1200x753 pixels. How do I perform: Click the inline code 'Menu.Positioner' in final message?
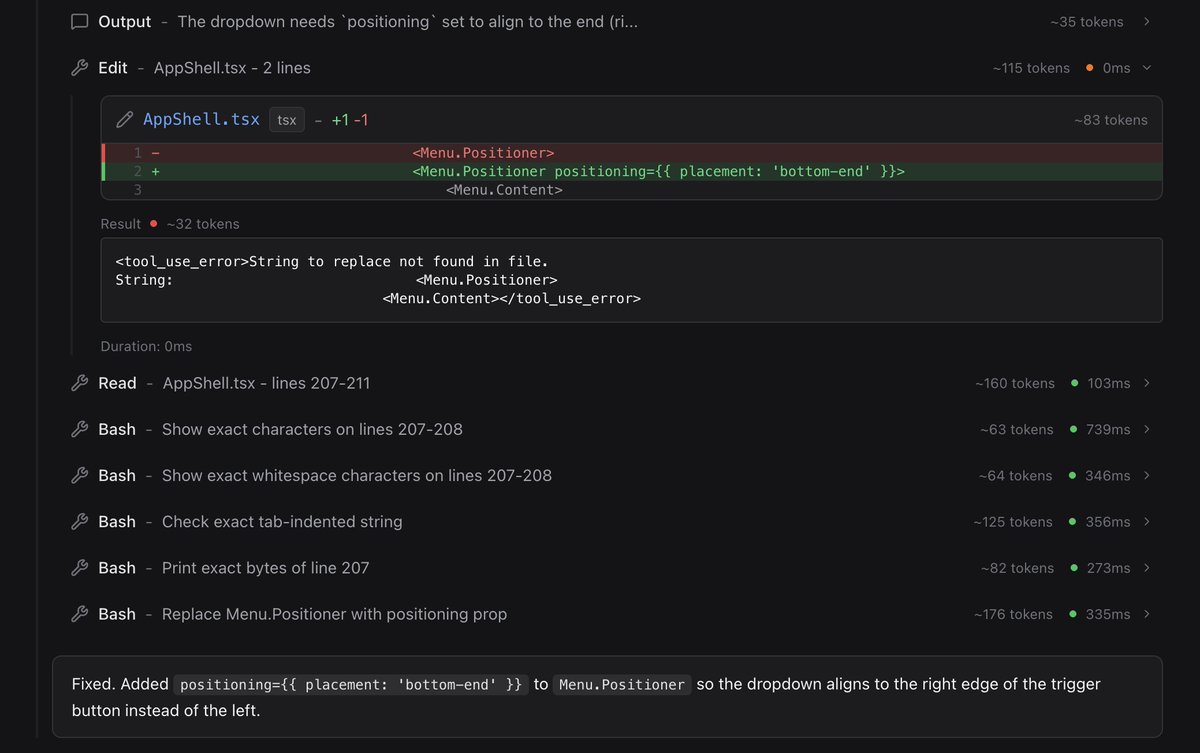[621, 684]
